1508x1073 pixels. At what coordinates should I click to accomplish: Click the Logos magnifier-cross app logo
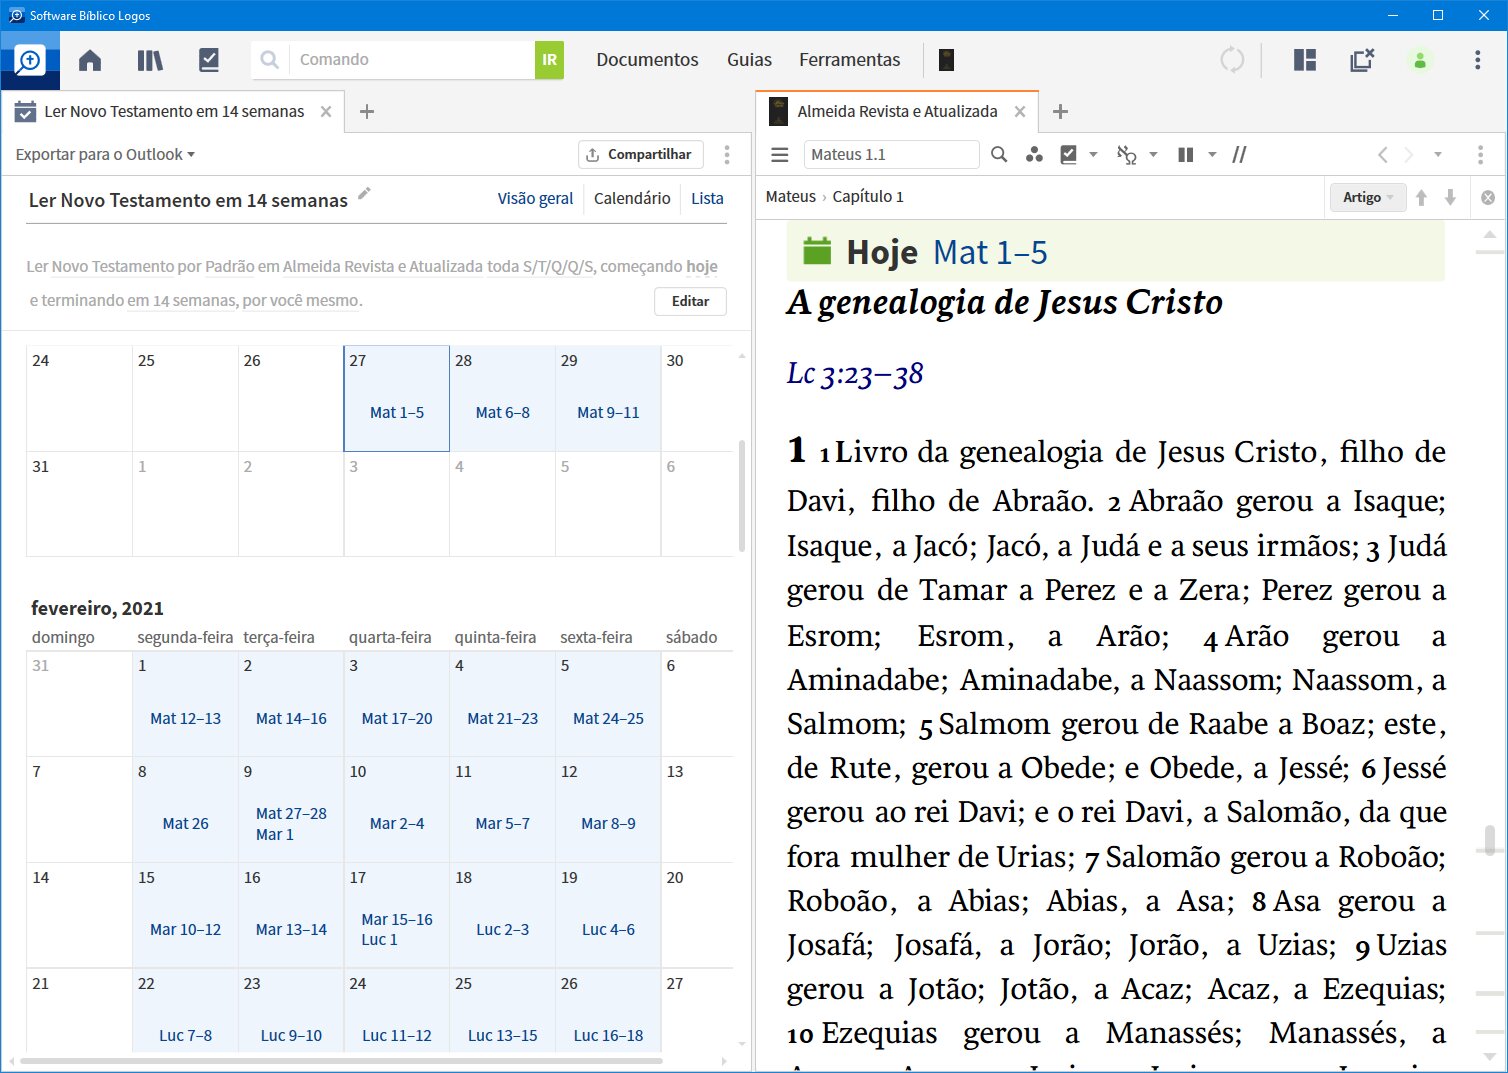pos(30,60)
